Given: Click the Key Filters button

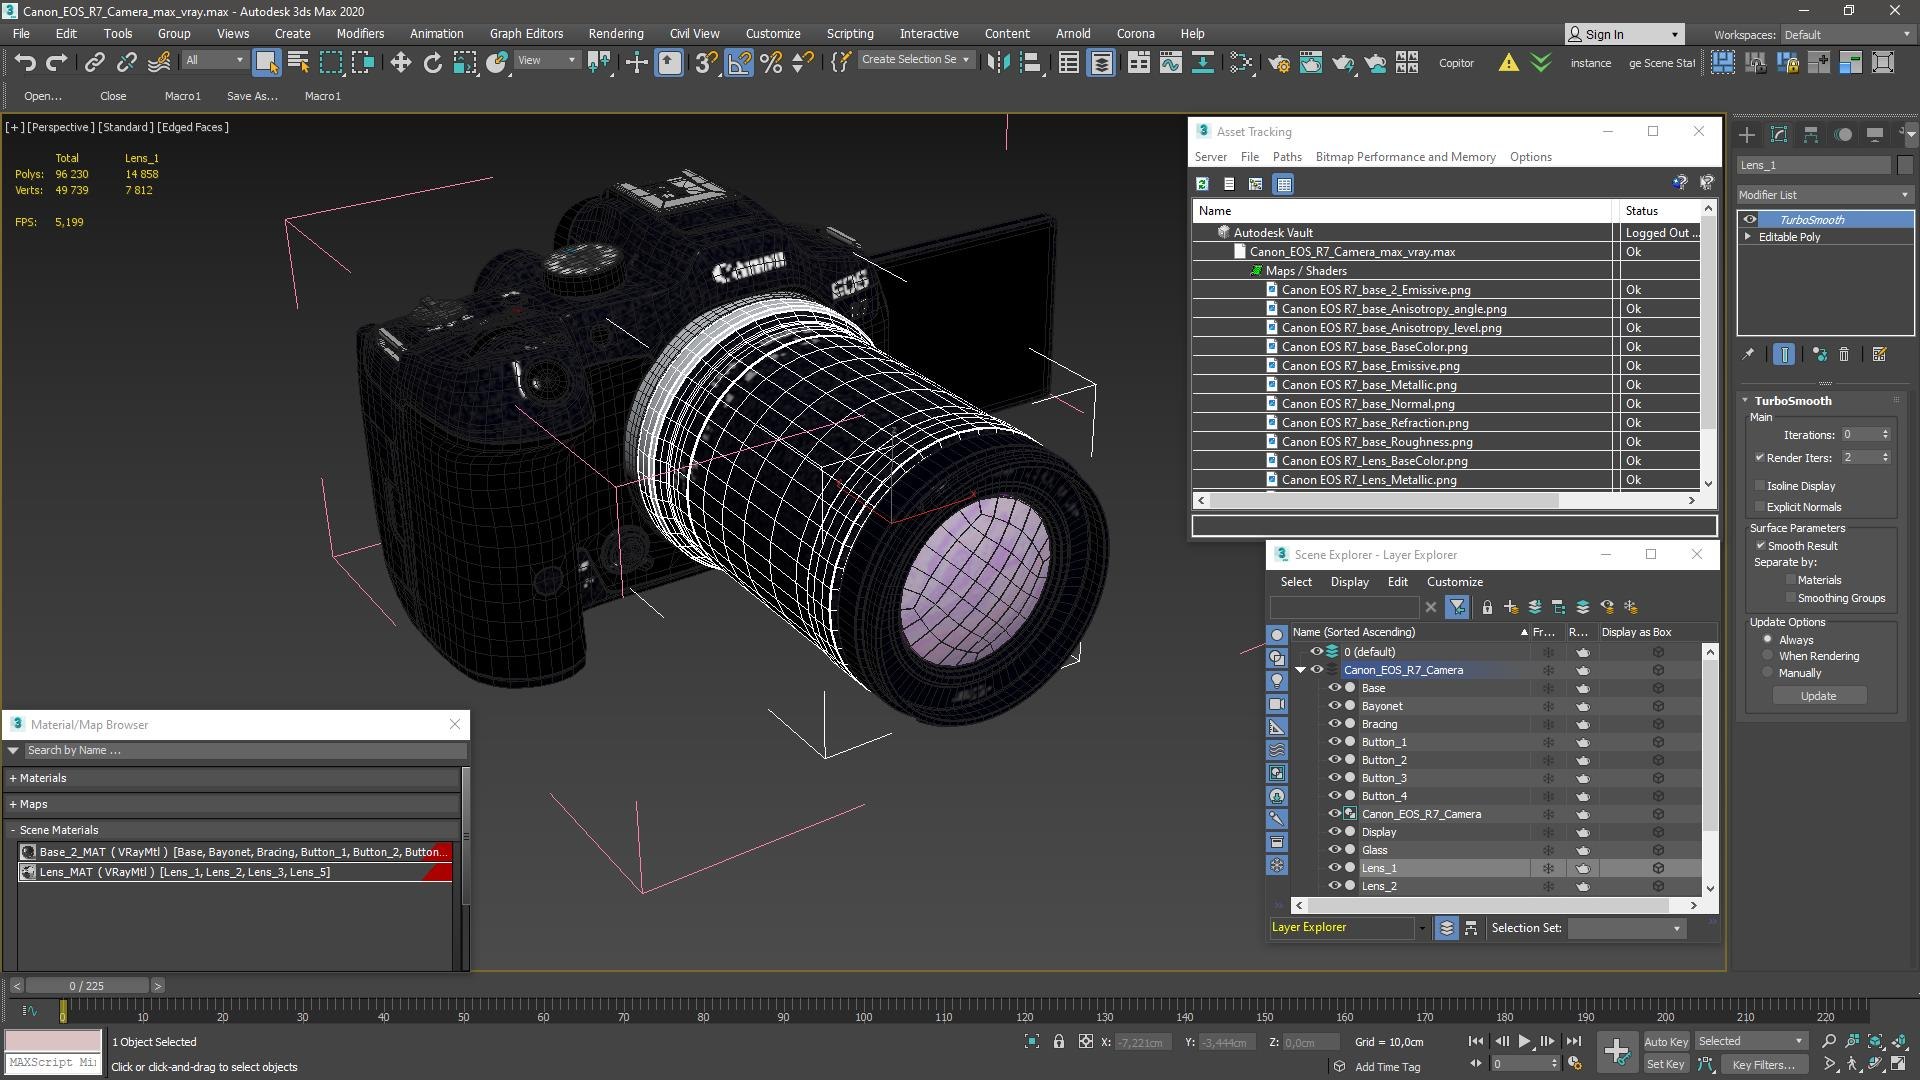Looking at the screenshot, I should (x=1764, y=1064).
